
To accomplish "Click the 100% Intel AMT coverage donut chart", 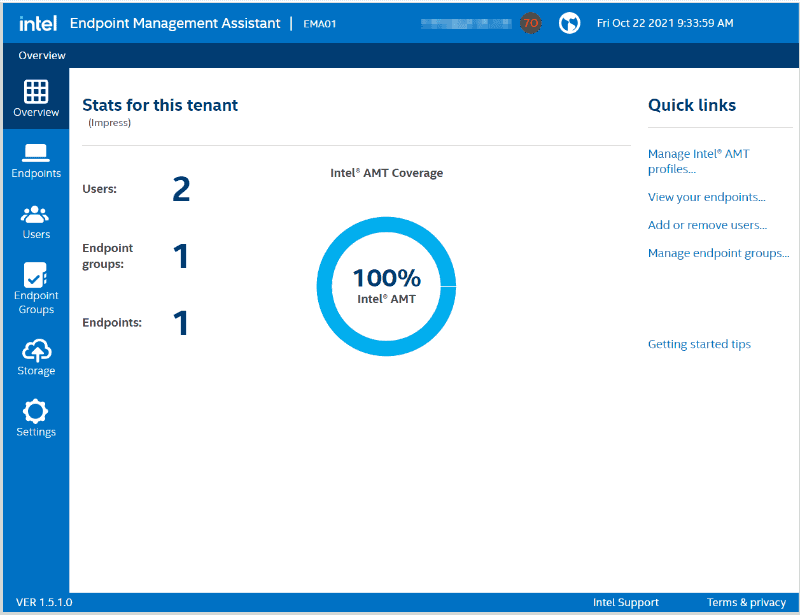I will 386,285.
